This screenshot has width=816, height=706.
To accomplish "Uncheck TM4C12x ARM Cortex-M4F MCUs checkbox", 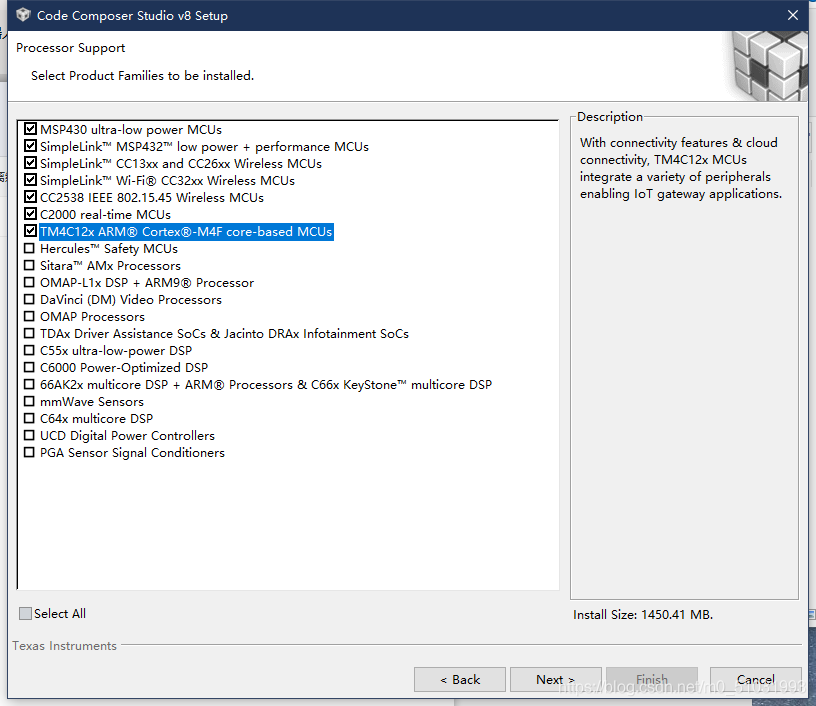I will (x=30, y=232).
